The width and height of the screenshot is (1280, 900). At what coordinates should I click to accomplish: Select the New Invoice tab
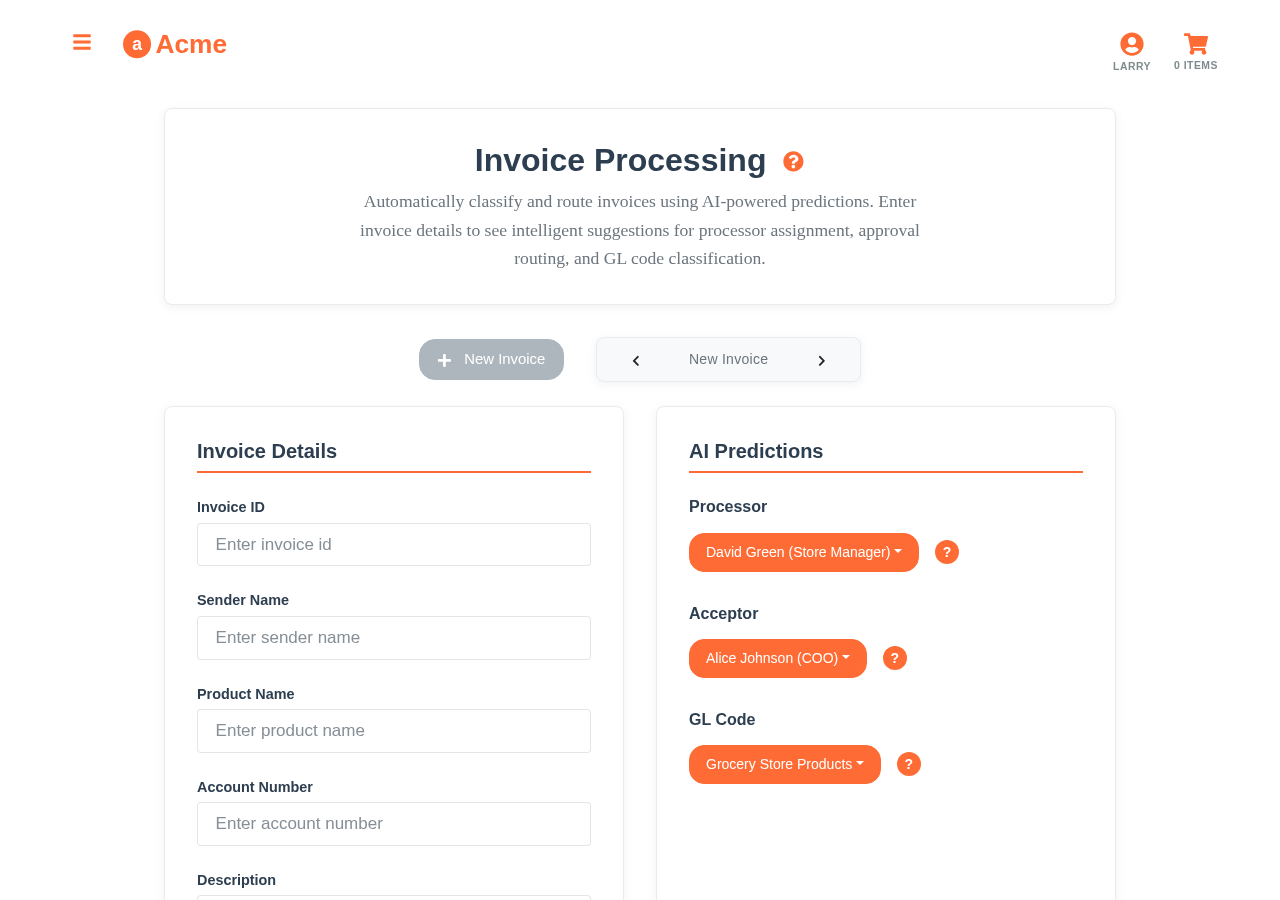point(728,358)
